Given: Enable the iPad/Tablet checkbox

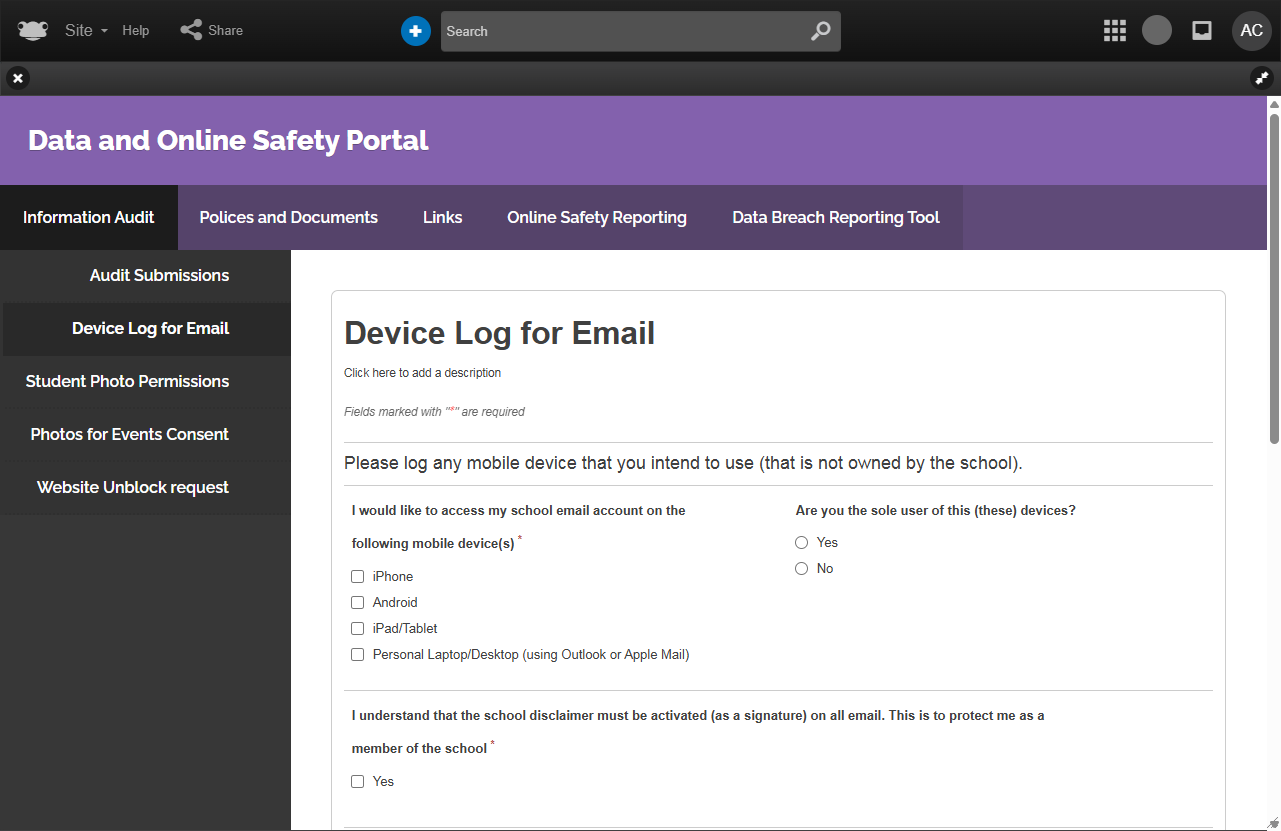Looking at the screenshot, I should [357, 629].
